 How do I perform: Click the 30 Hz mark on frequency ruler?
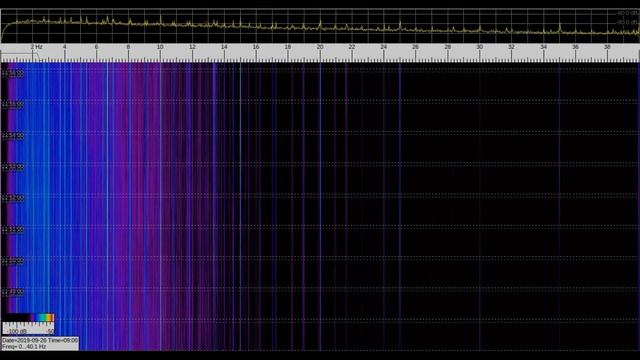pyautogui.click(x=480, y=47)
